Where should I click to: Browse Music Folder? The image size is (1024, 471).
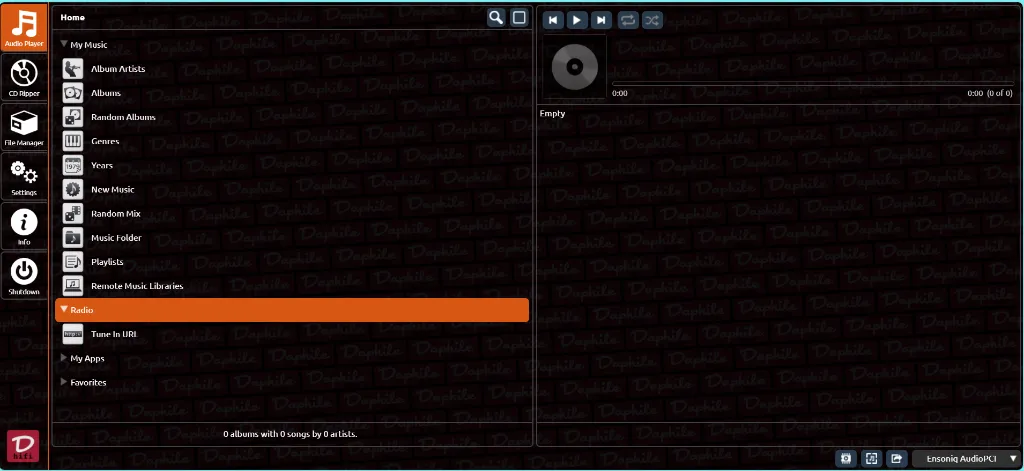pyautogui.click(x=116, y=238)
